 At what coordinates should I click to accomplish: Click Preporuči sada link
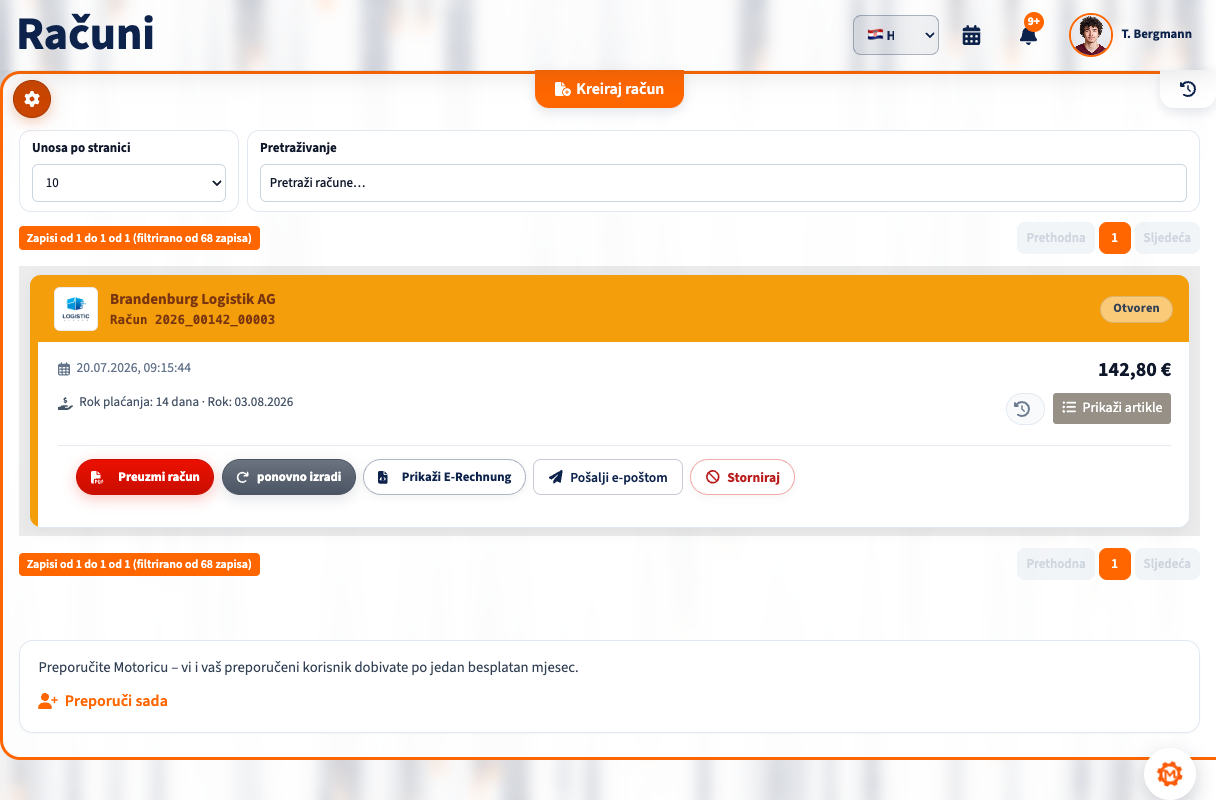click(x=103, y=701)
